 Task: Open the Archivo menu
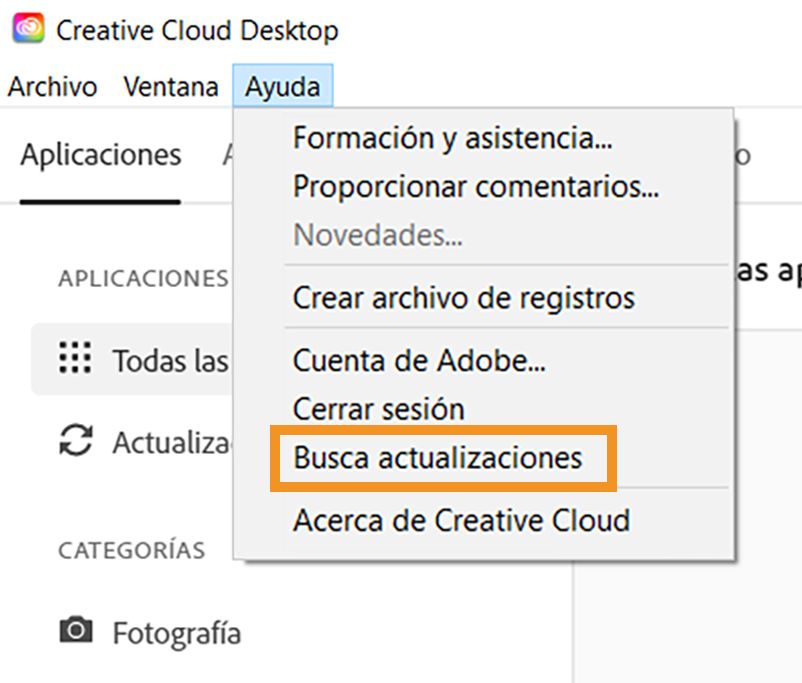pyautogui.click(x=52, y=87)
